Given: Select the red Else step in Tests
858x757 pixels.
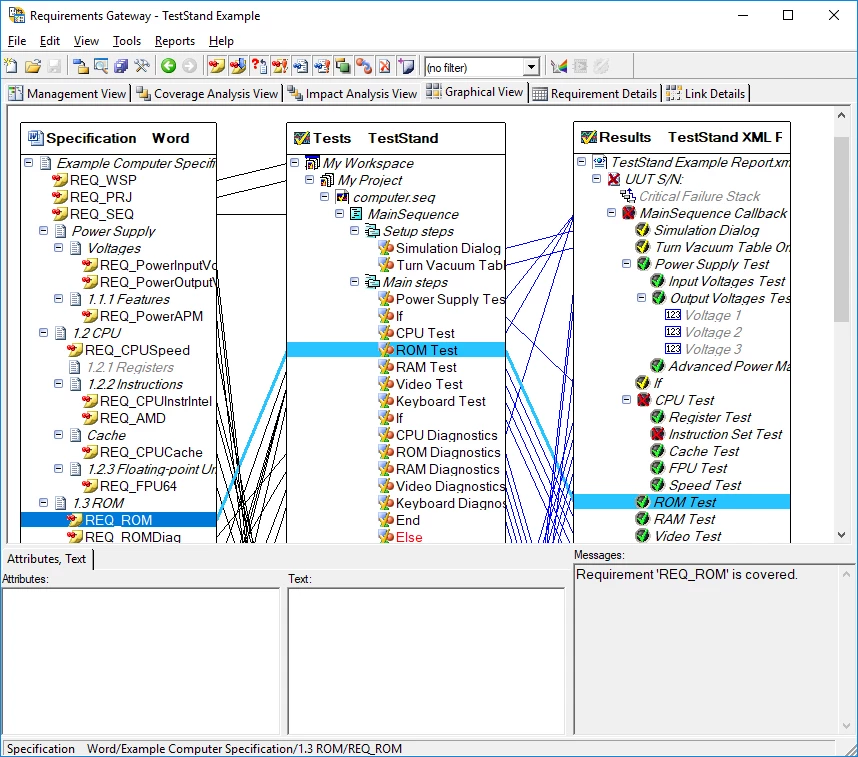Looking at the screenshot, I should click(409, 537).
